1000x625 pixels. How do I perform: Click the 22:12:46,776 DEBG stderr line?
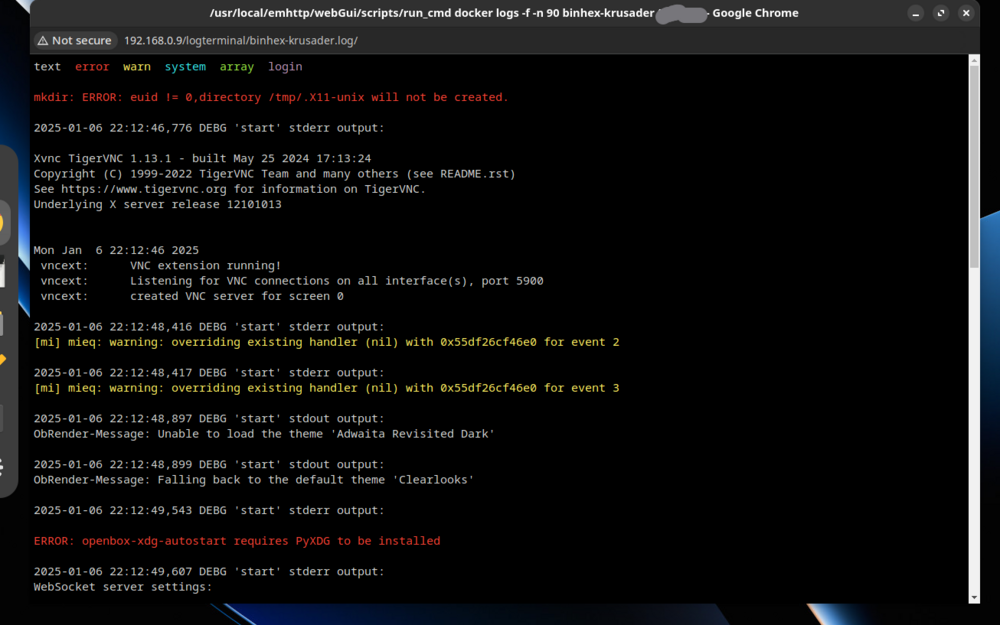tap(209, 128)
